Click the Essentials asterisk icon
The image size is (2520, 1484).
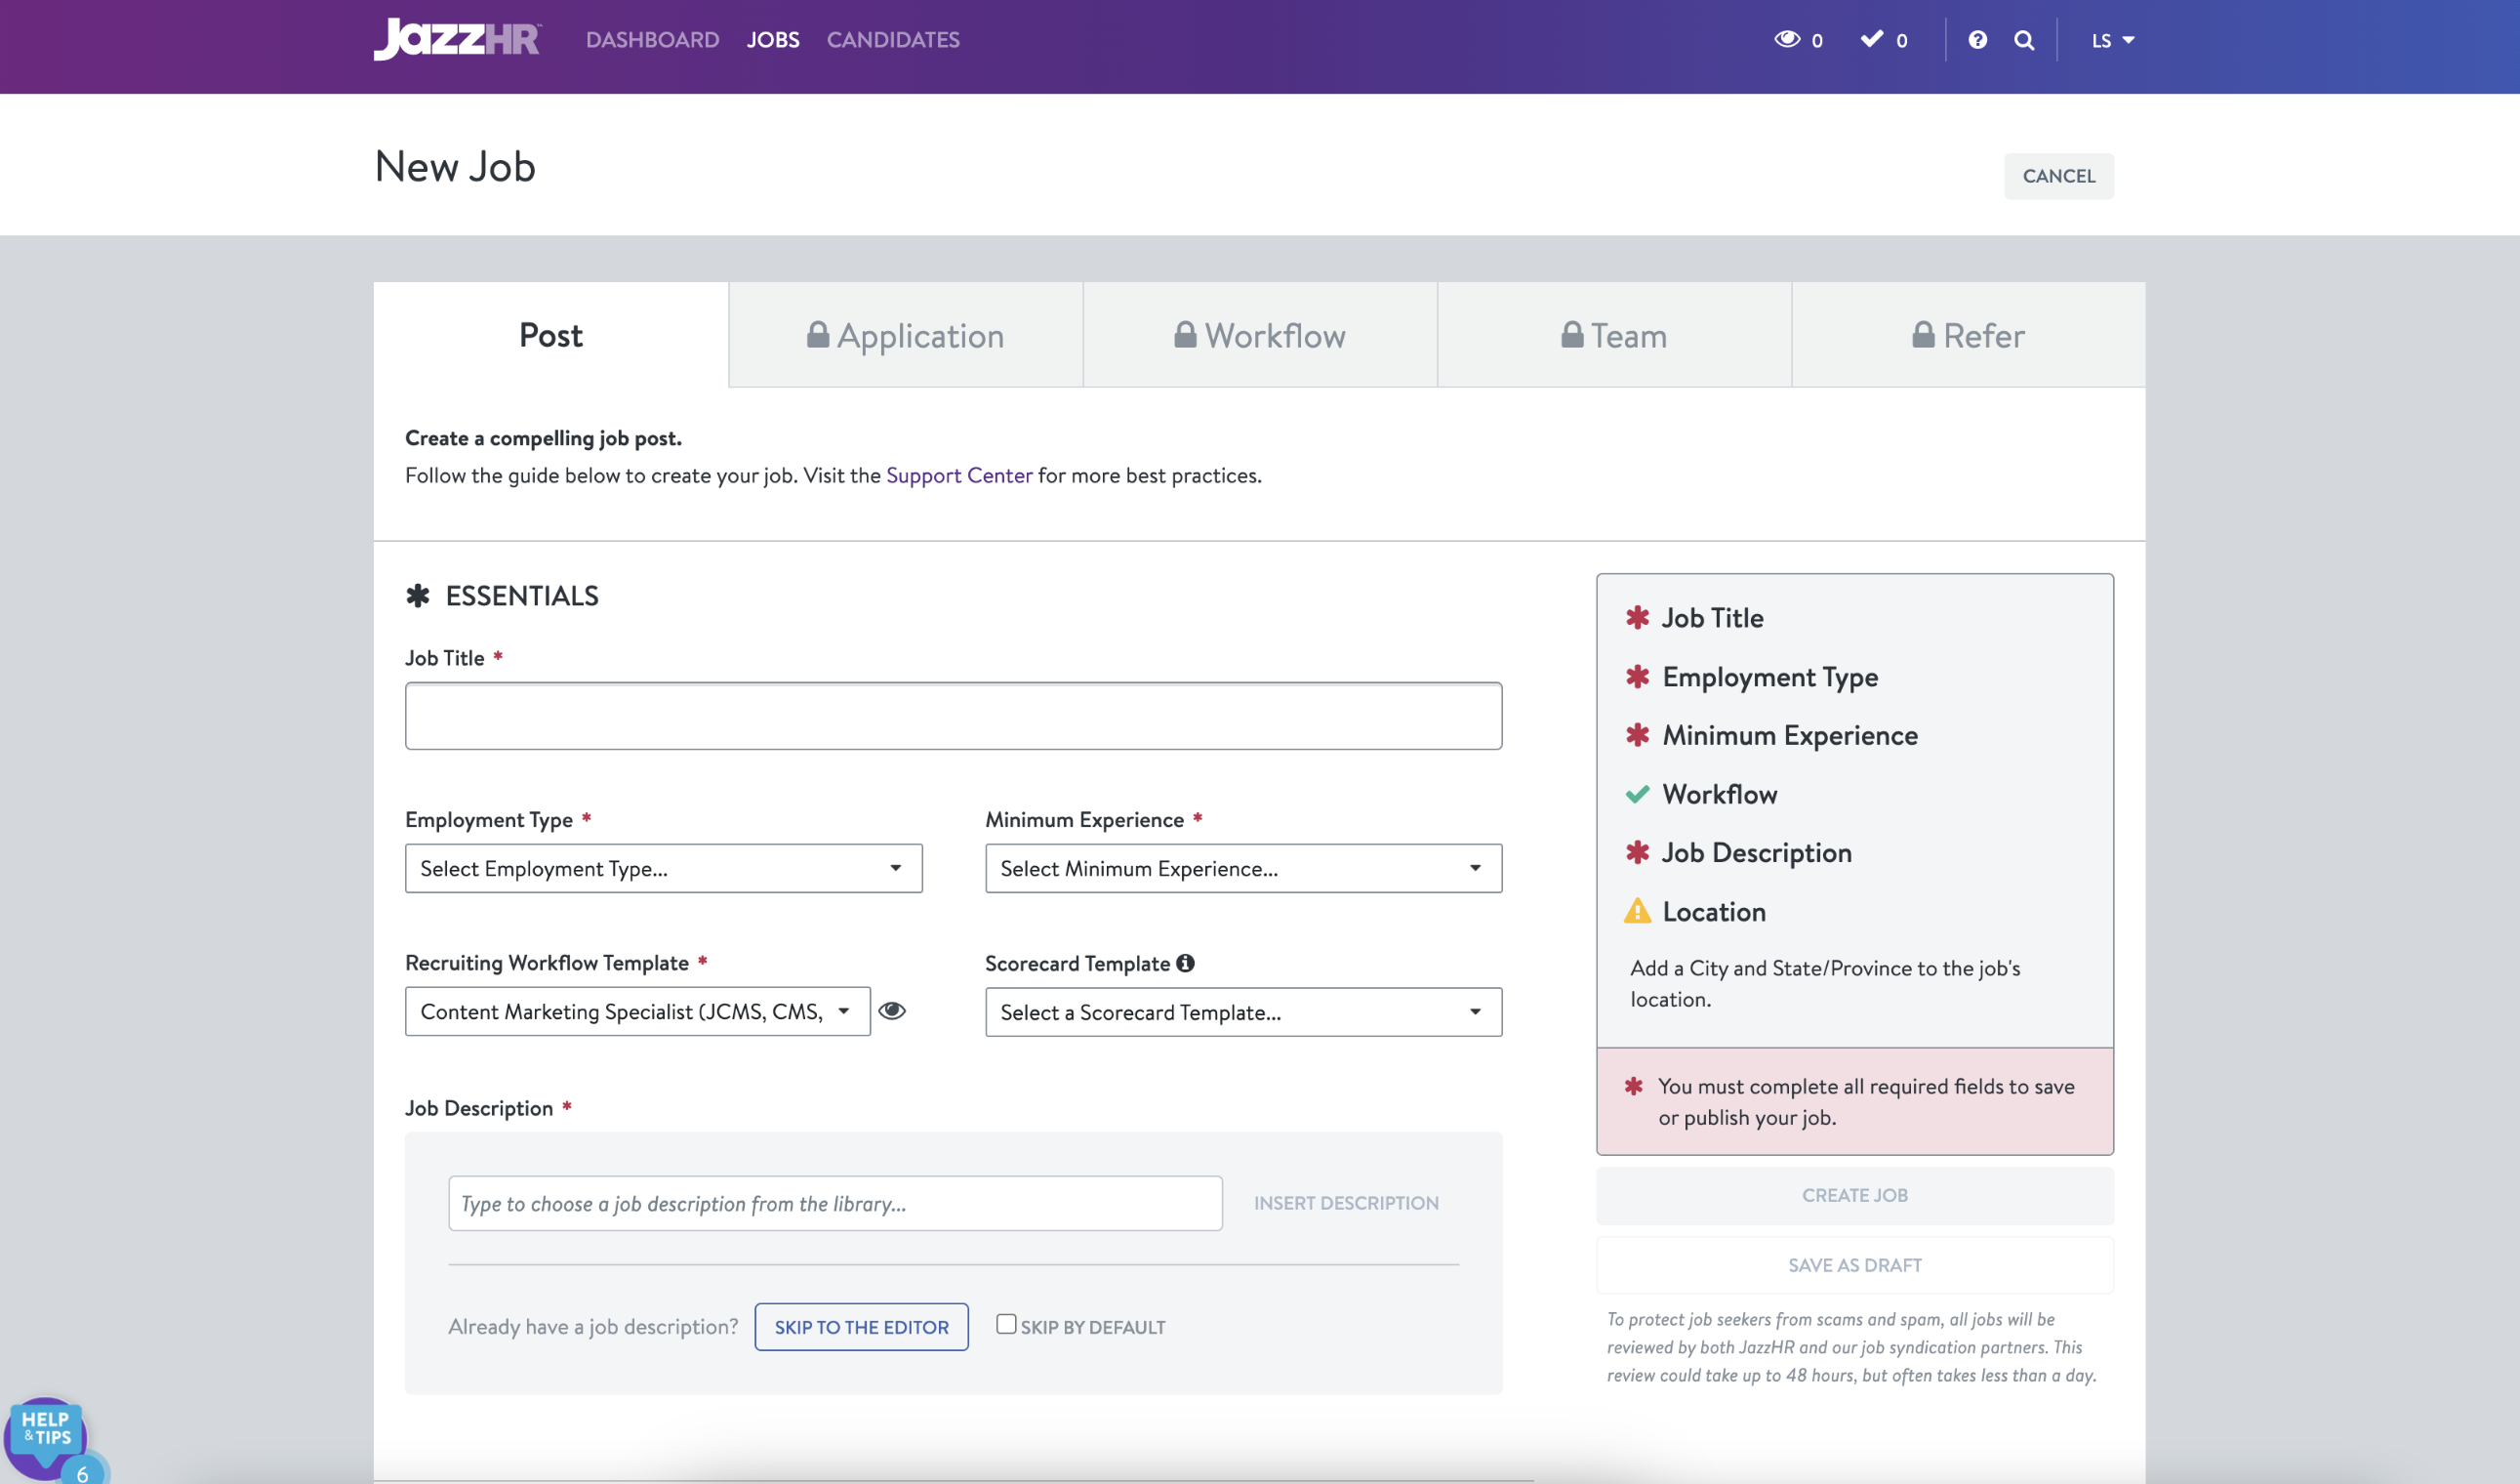point(418,596)
